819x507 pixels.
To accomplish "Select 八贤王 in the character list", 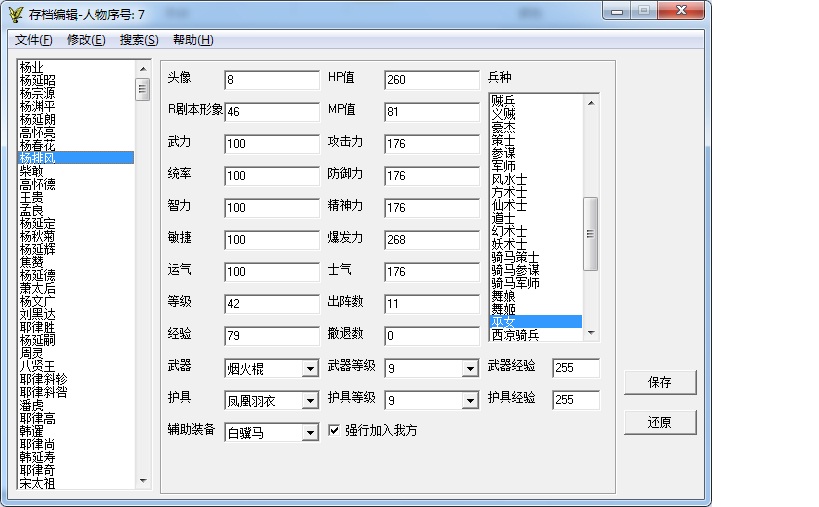I will (76, 366).
